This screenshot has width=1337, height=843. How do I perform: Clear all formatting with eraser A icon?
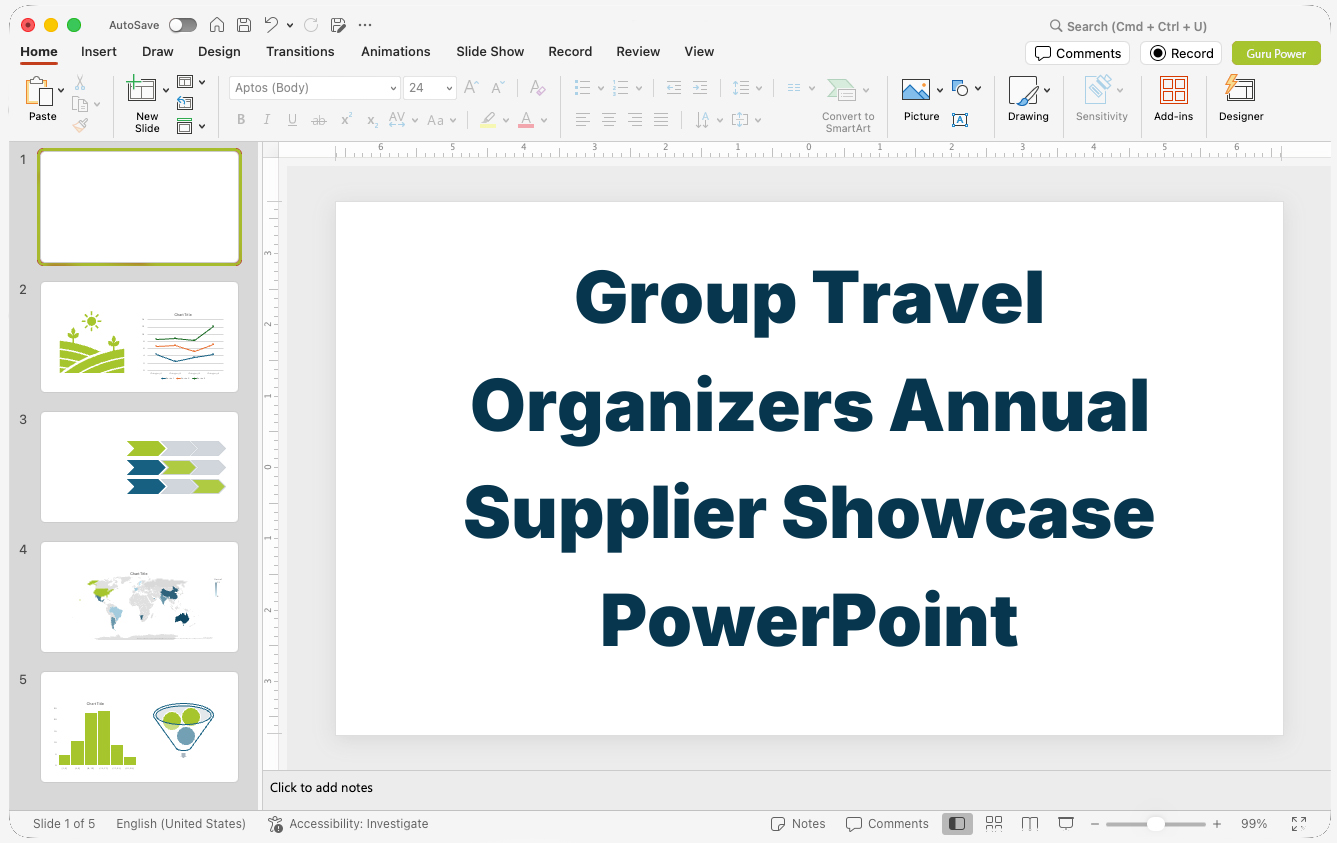538,88
